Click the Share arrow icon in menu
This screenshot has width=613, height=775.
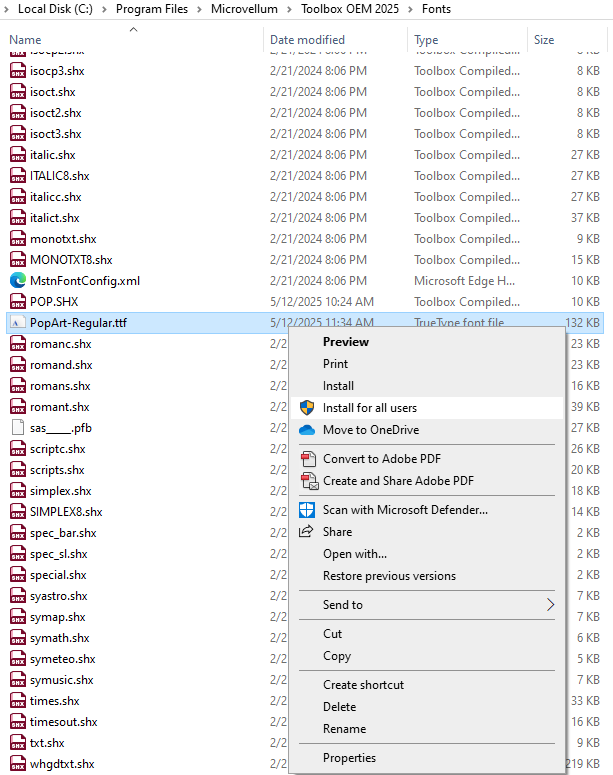point(307,532)
